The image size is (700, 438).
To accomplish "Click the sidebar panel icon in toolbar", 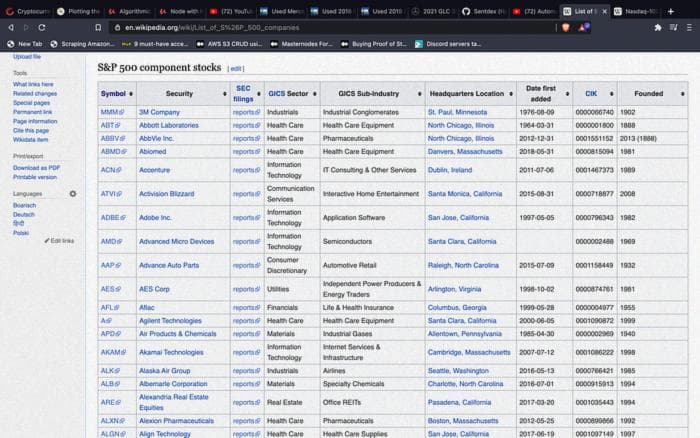I will 674,28.
